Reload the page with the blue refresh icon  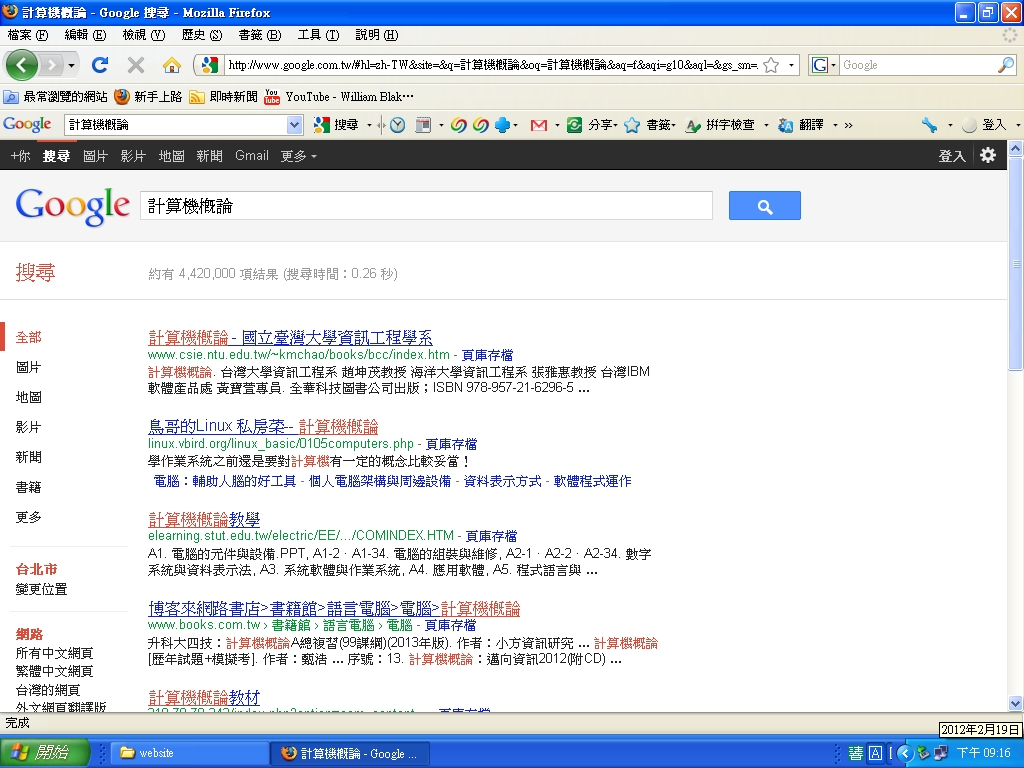100,65
